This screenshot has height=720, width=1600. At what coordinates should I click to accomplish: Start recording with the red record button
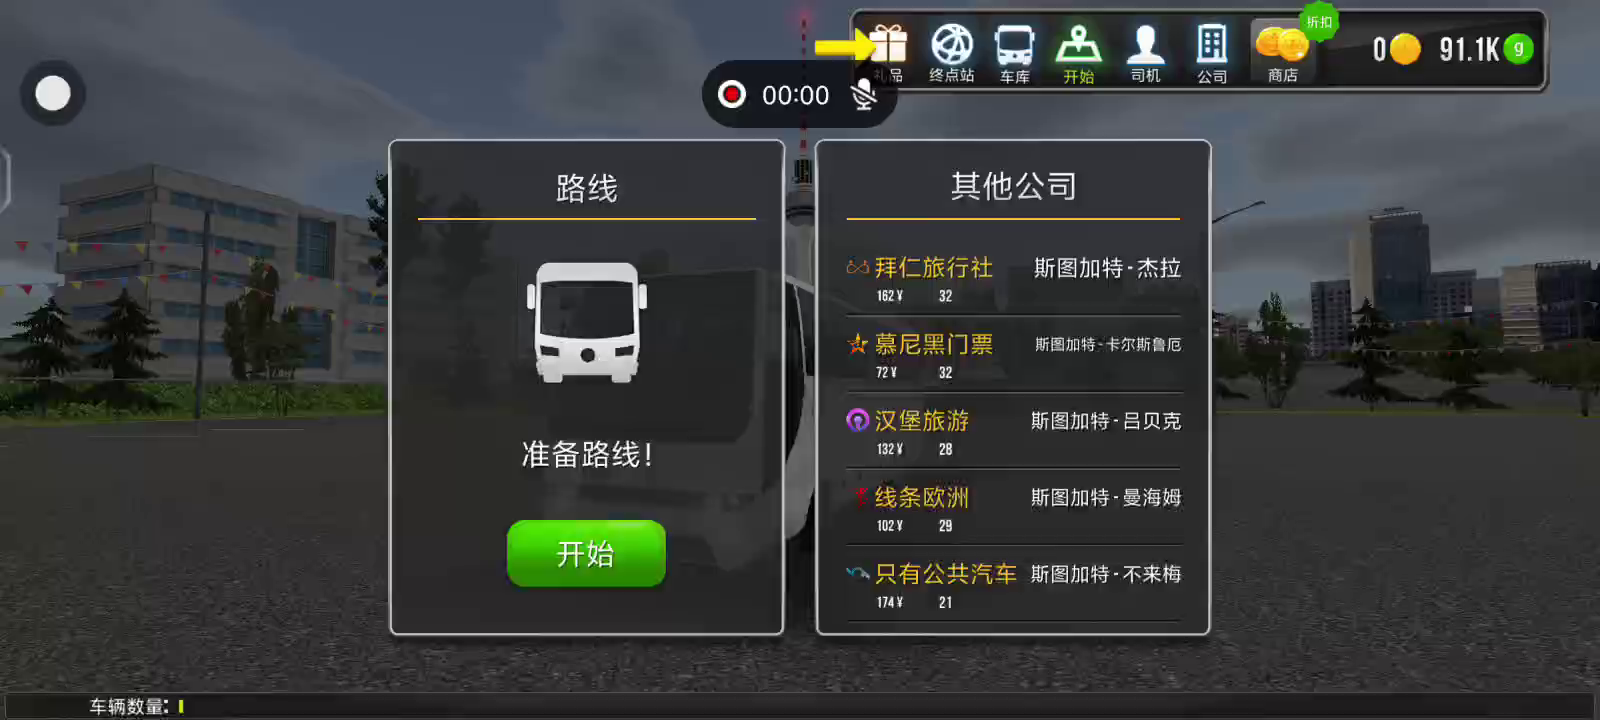tap(732, 95)
